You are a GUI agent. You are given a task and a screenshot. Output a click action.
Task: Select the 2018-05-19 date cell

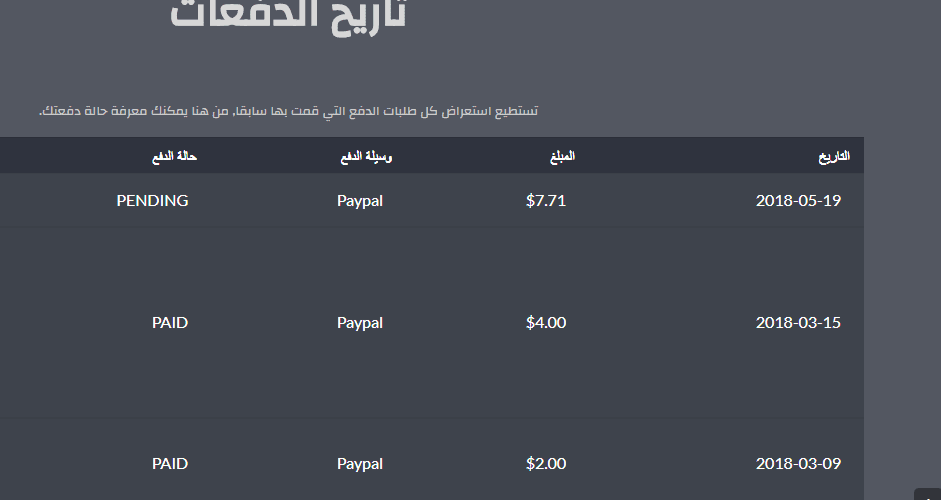(798, 200)
